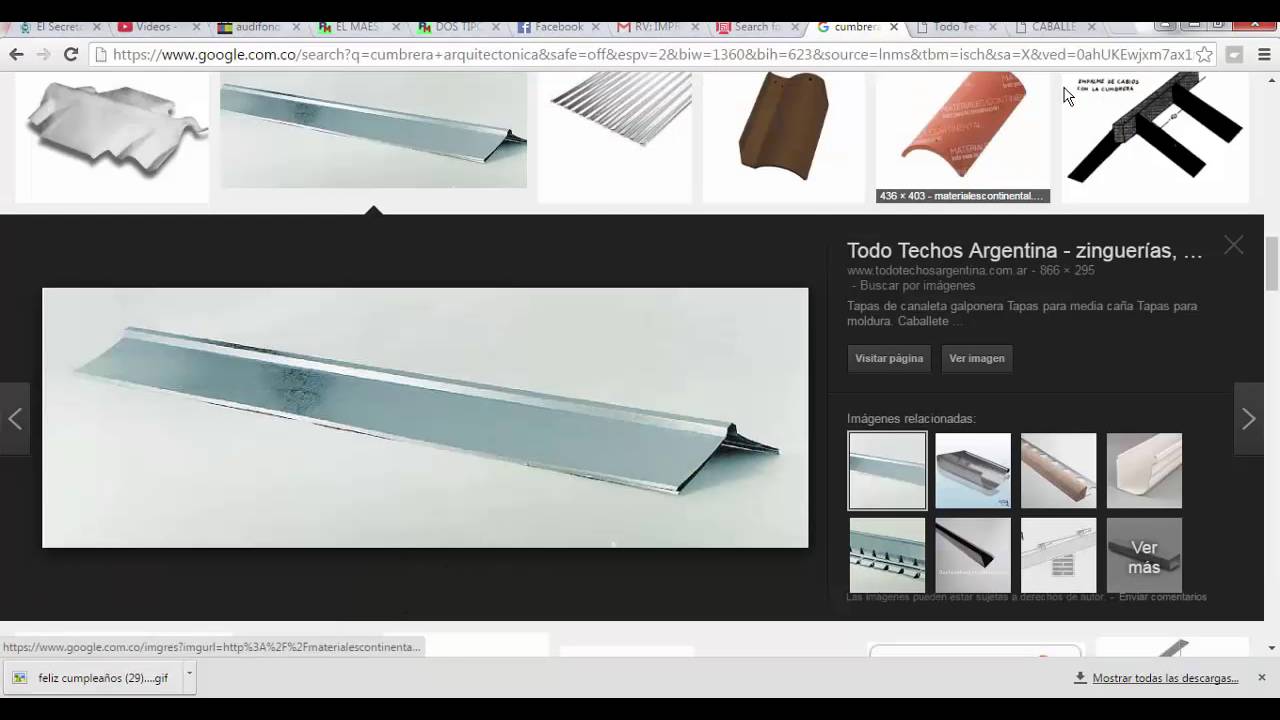Show next image with the right arrow
The image size is (1280, 720).
1249,419
